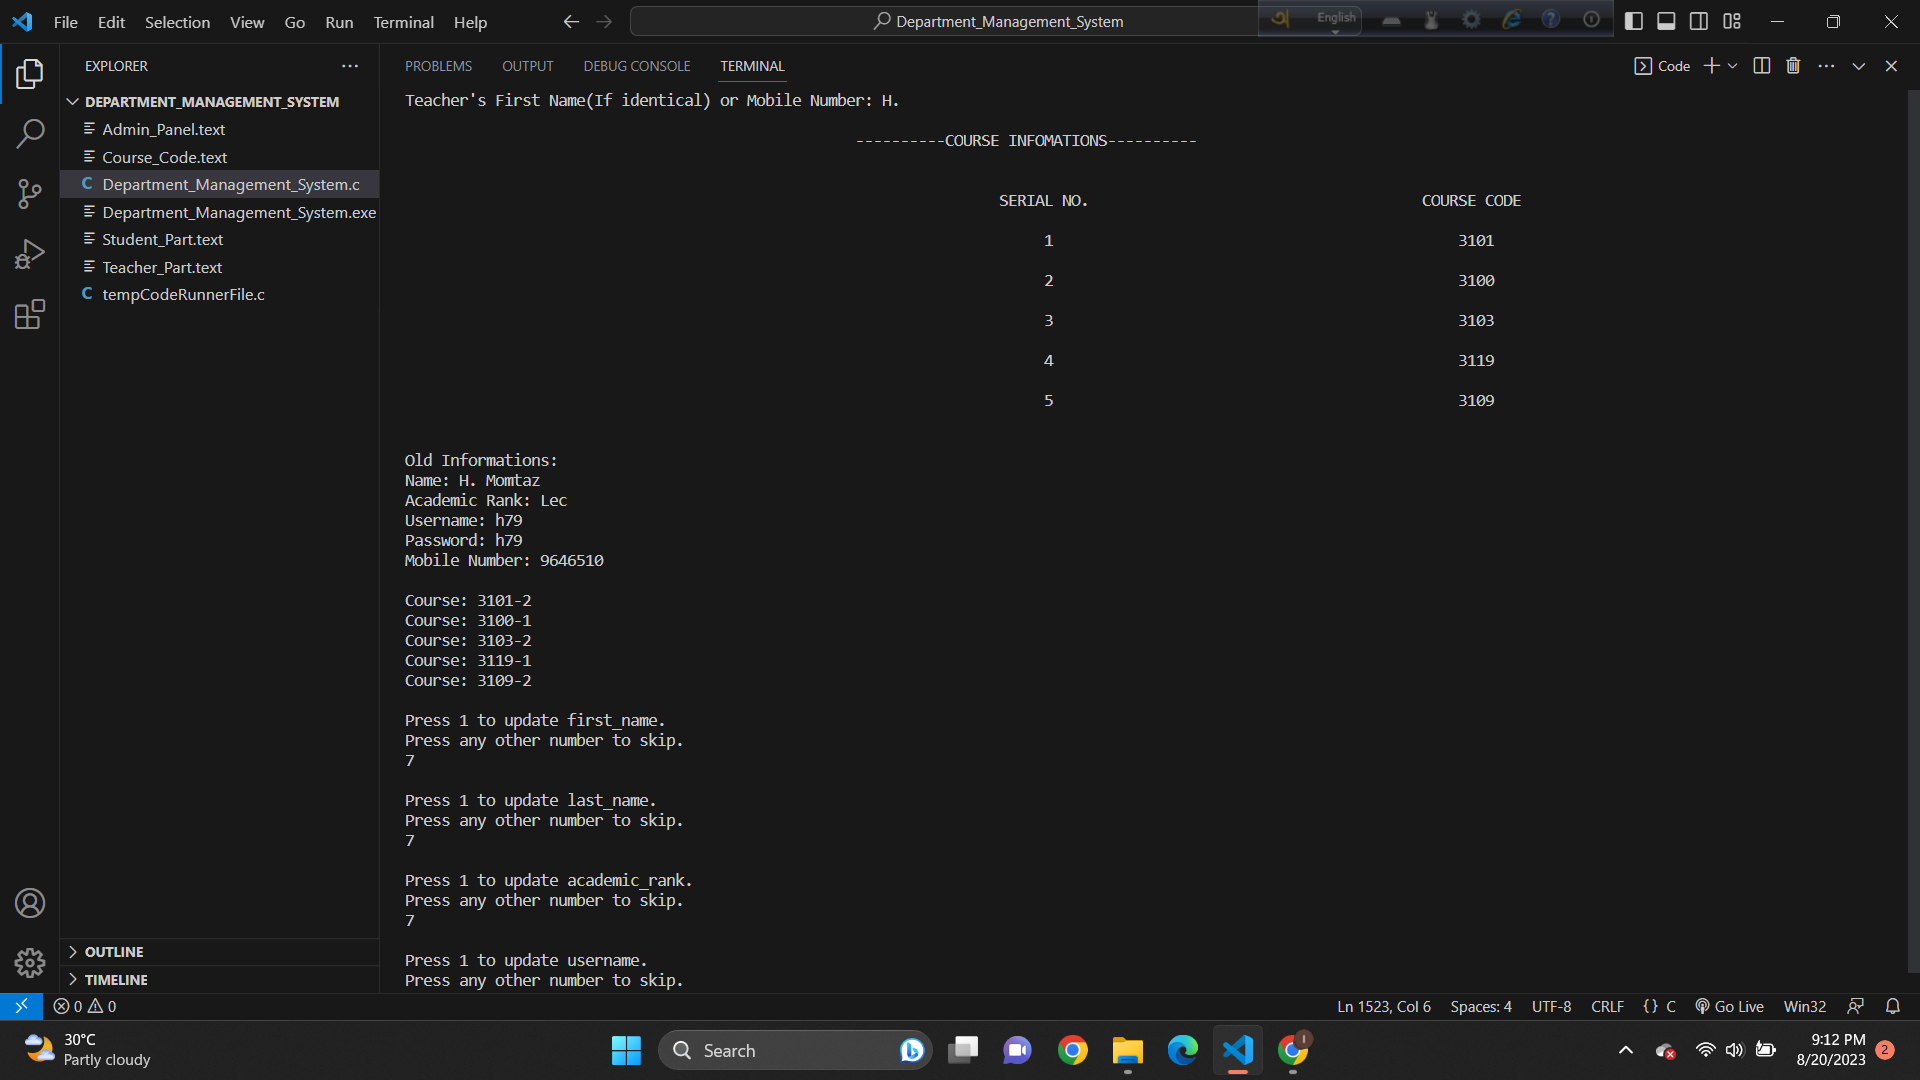The image size is (1920, 1080).
Task: Open the Extensions view
Action: 30,313
